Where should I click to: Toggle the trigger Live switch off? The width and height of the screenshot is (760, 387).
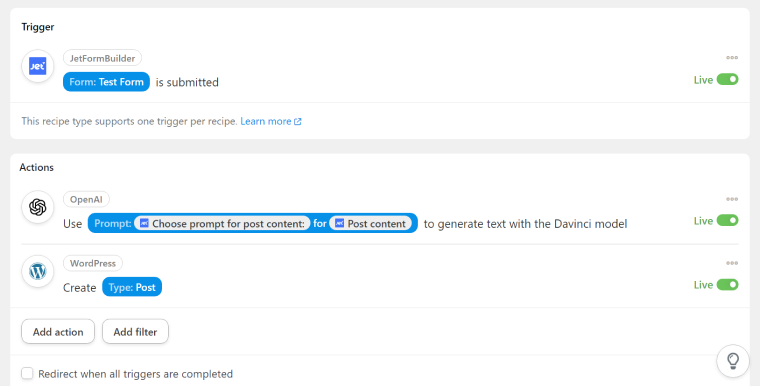coord(728,80)
